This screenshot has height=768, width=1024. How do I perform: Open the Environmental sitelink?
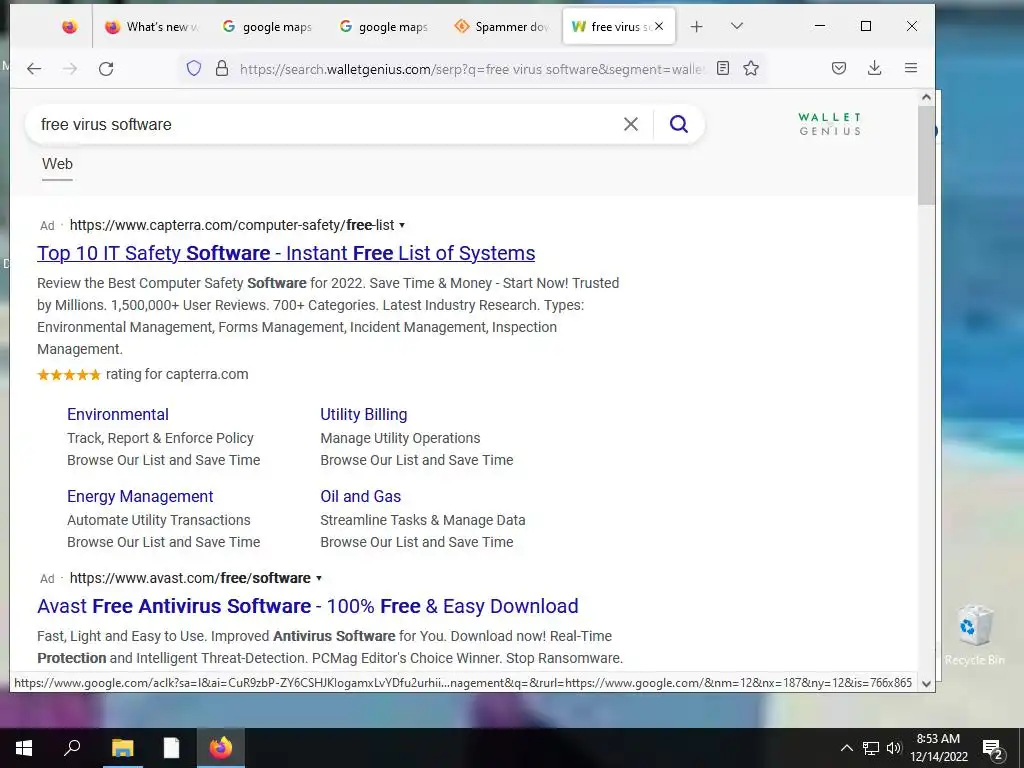pos(118,415)
